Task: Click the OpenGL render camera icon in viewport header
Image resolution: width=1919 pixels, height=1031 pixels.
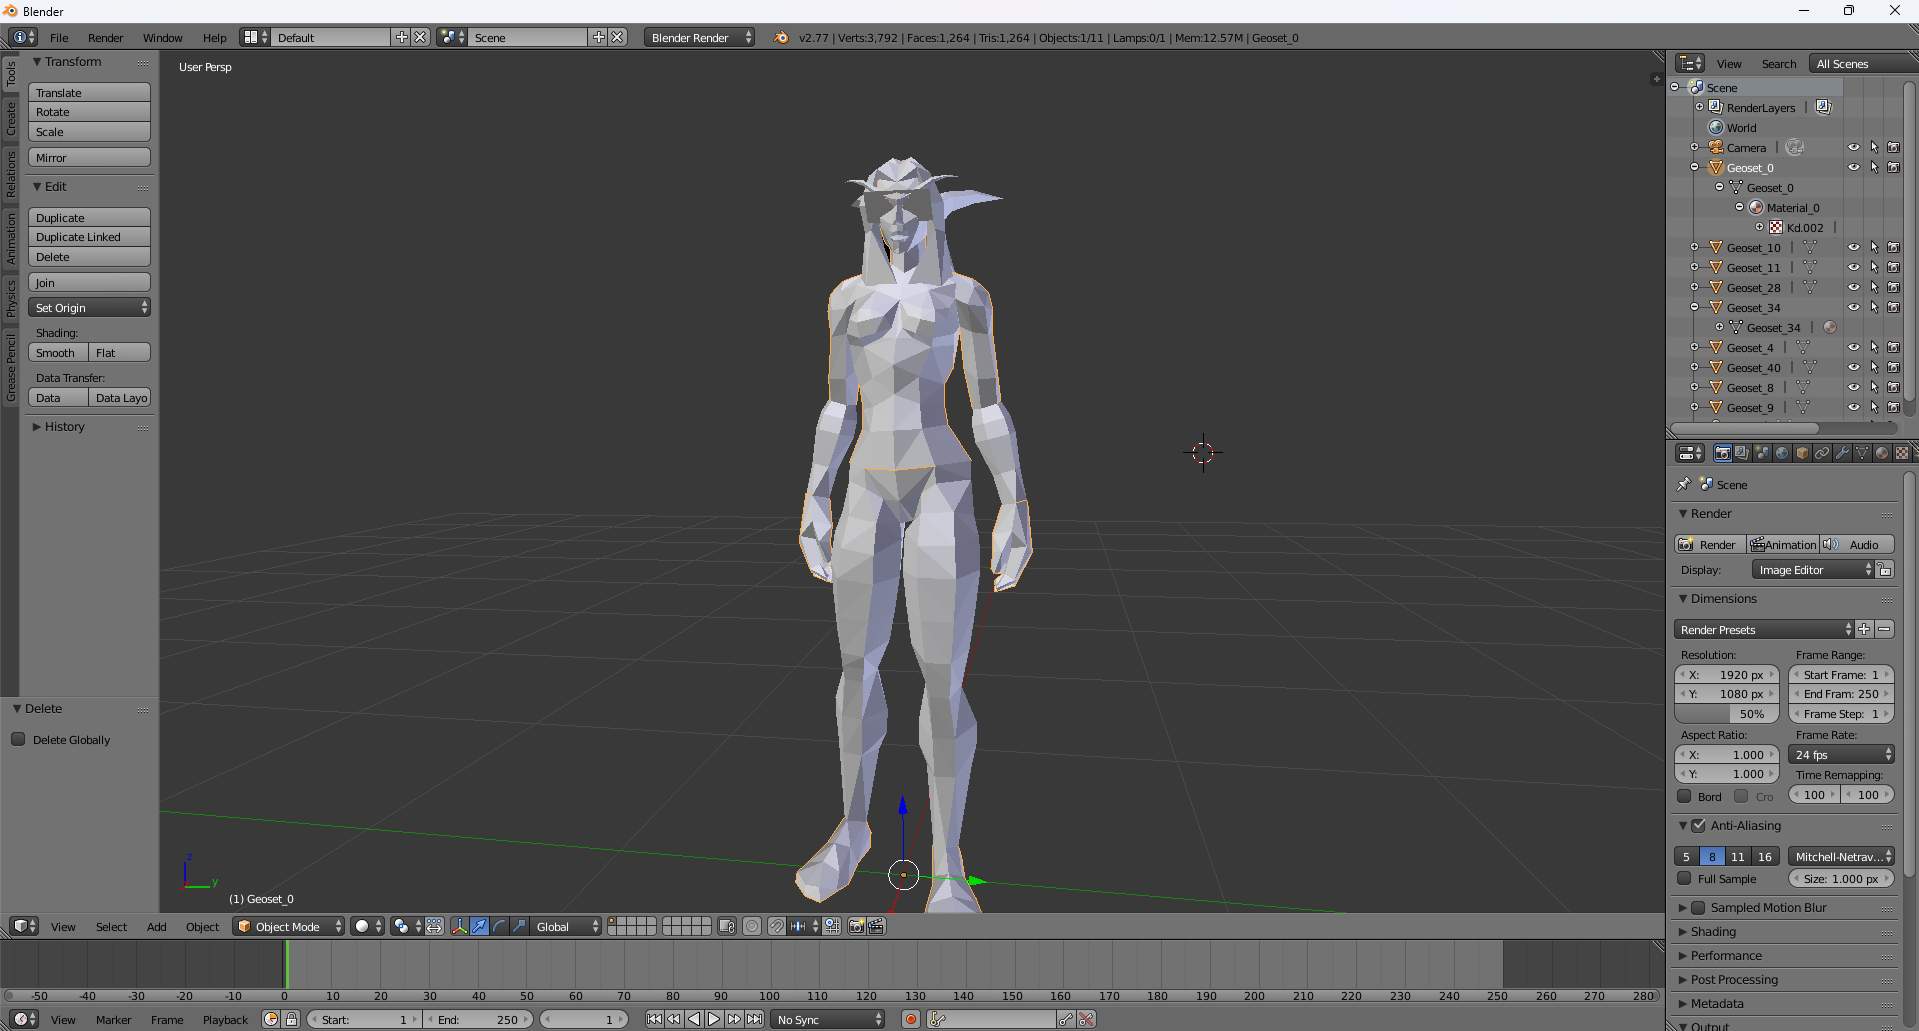Action: 856,926
